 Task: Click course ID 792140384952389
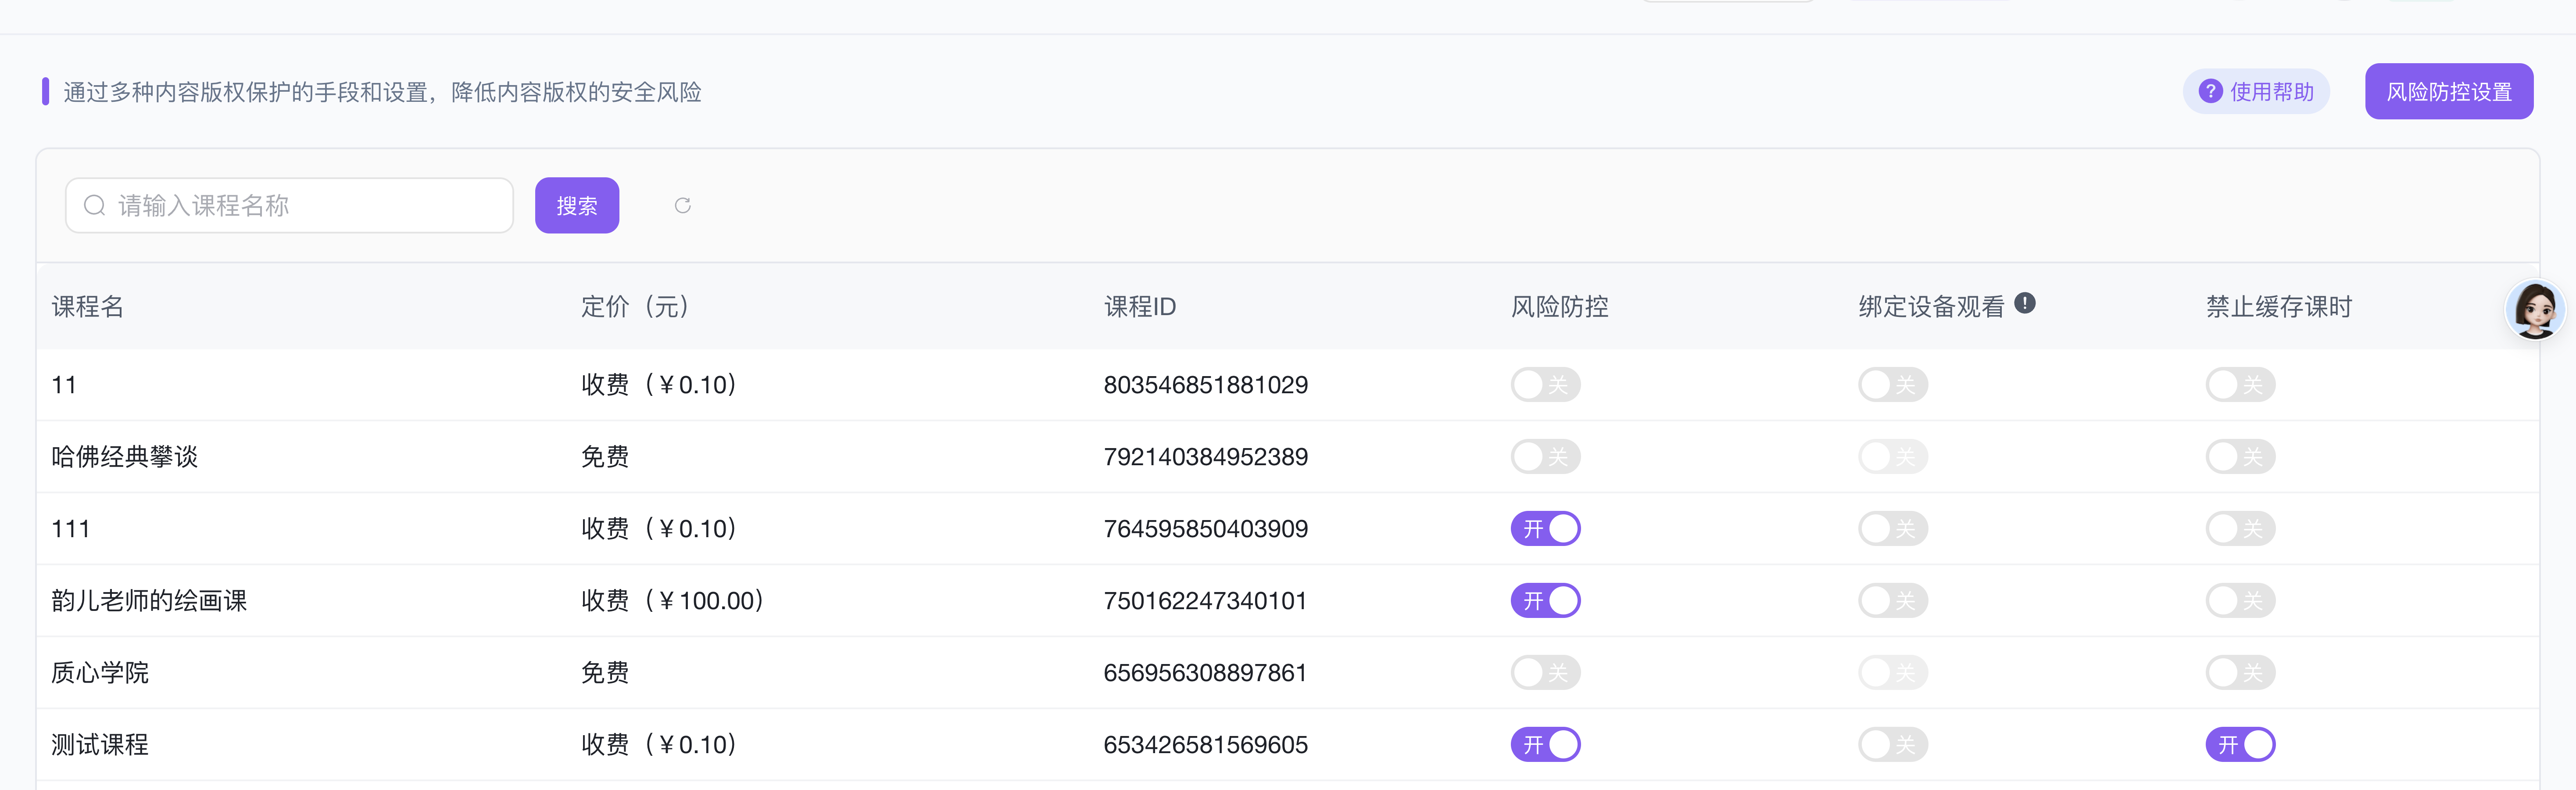click(x=1206, y=457)
